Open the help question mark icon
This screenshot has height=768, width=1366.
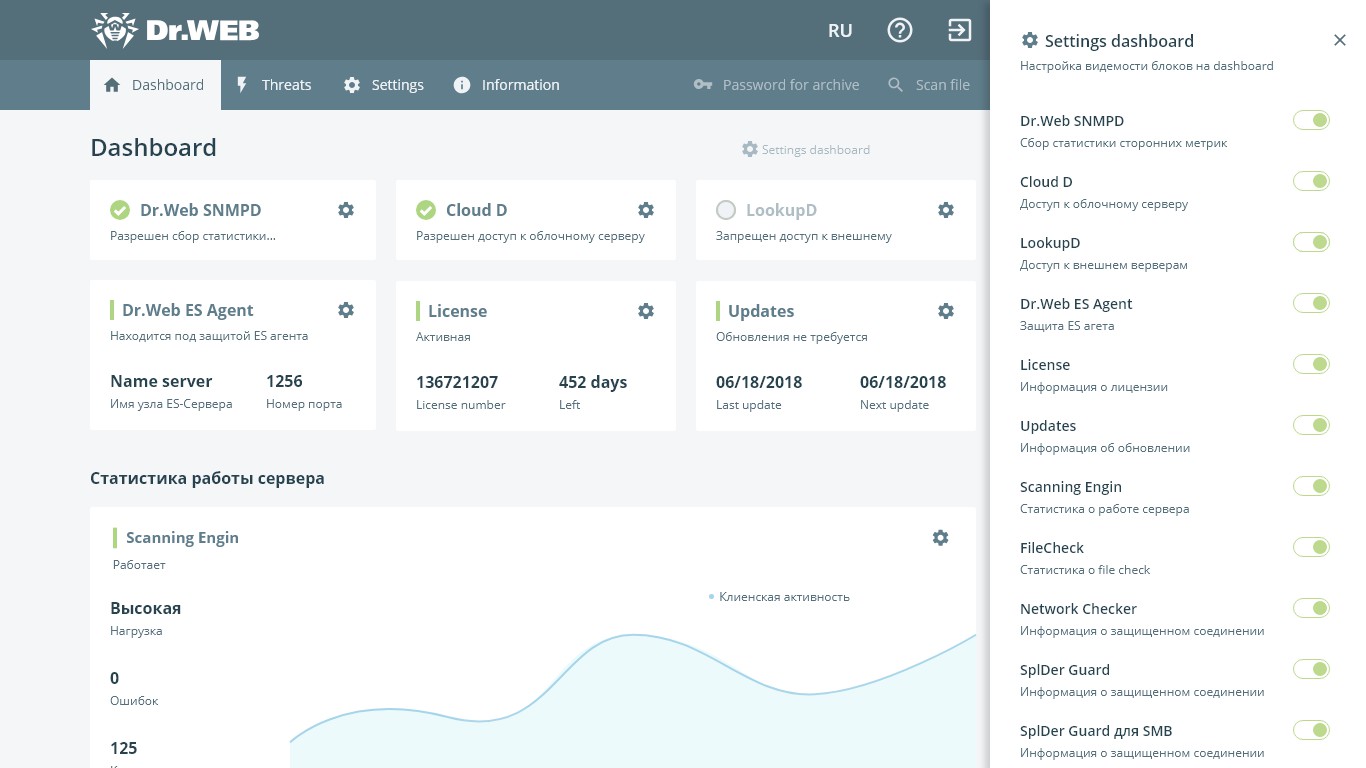(x=900, y=30)
